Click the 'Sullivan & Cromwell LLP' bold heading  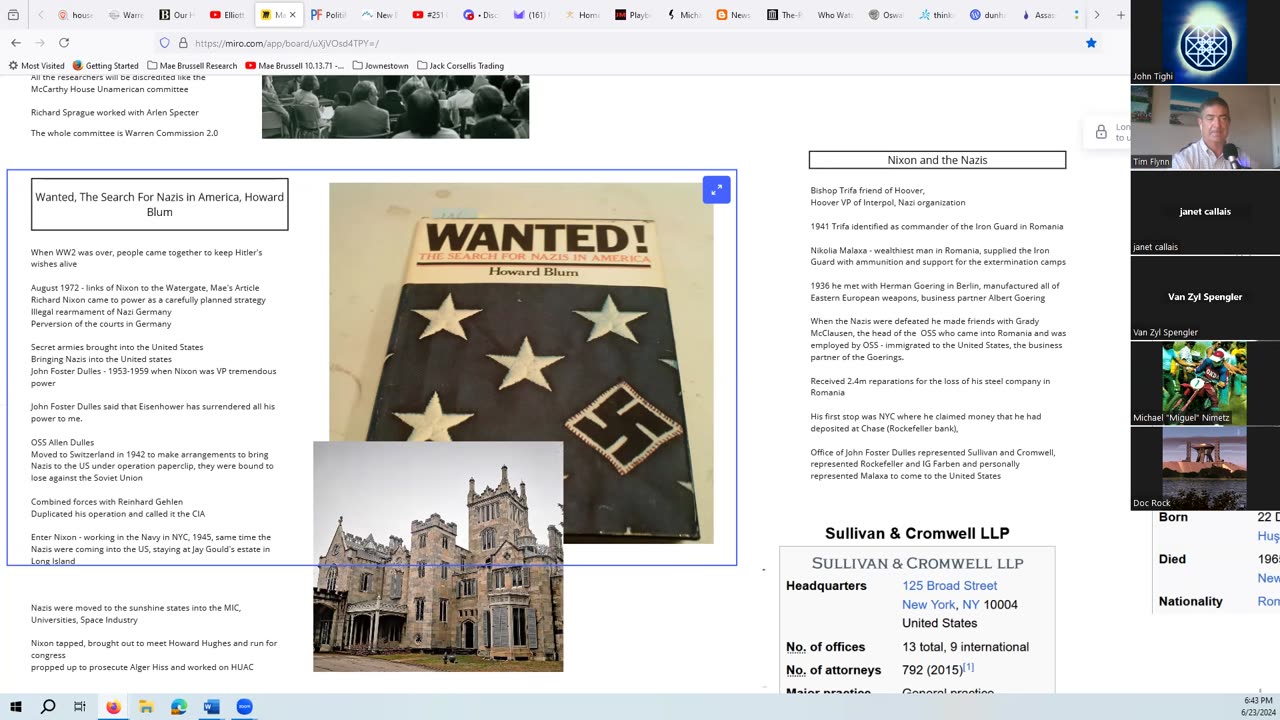(917, 533)
